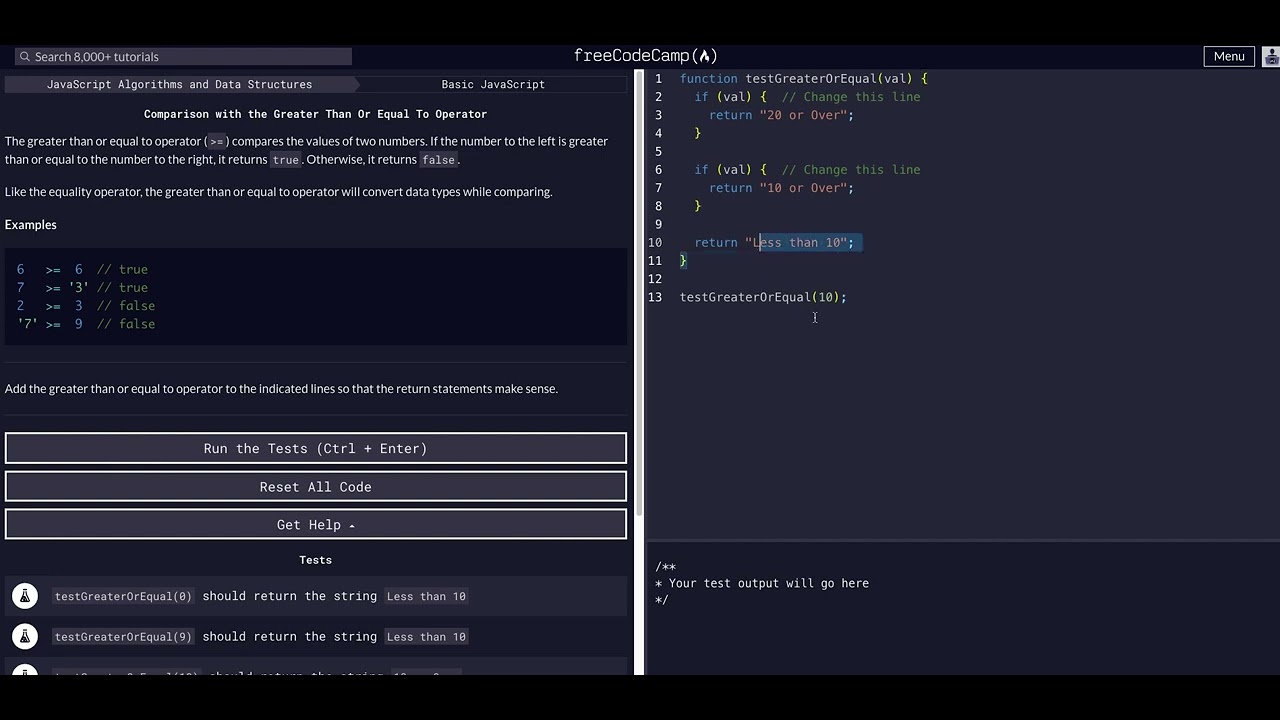
Task: Click example line "6 >= 6 // true"
Action: pos(82,270)
